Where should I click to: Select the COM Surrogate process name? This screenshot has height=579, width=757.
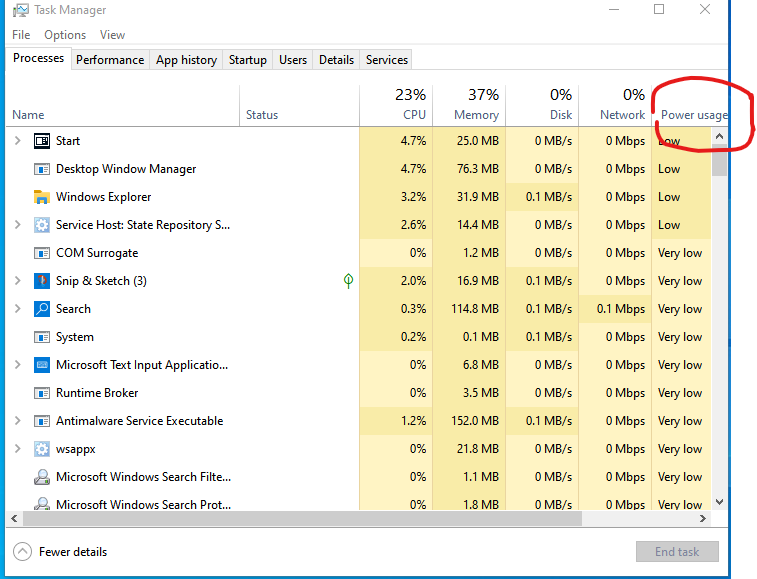(x=97, y=253)
